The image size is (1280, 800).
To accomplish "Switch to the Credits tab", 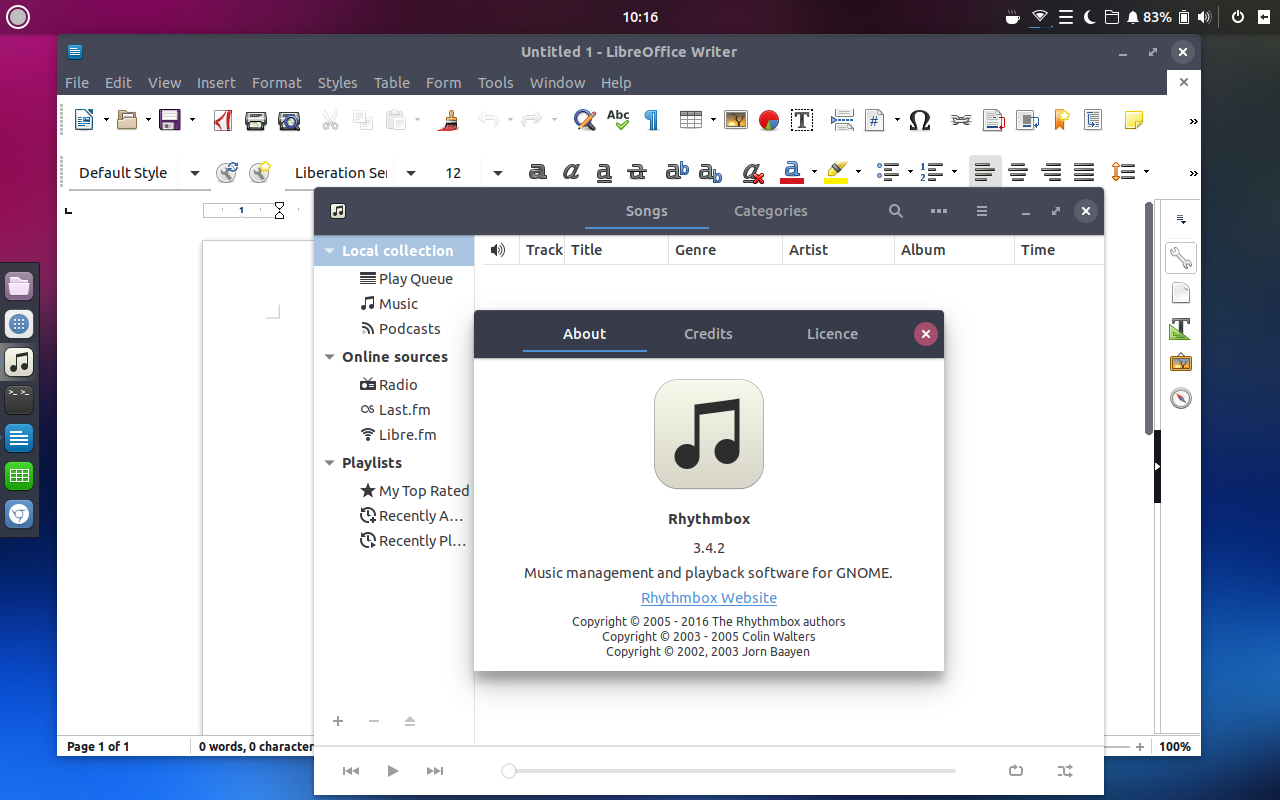I will tap(708, 334).
